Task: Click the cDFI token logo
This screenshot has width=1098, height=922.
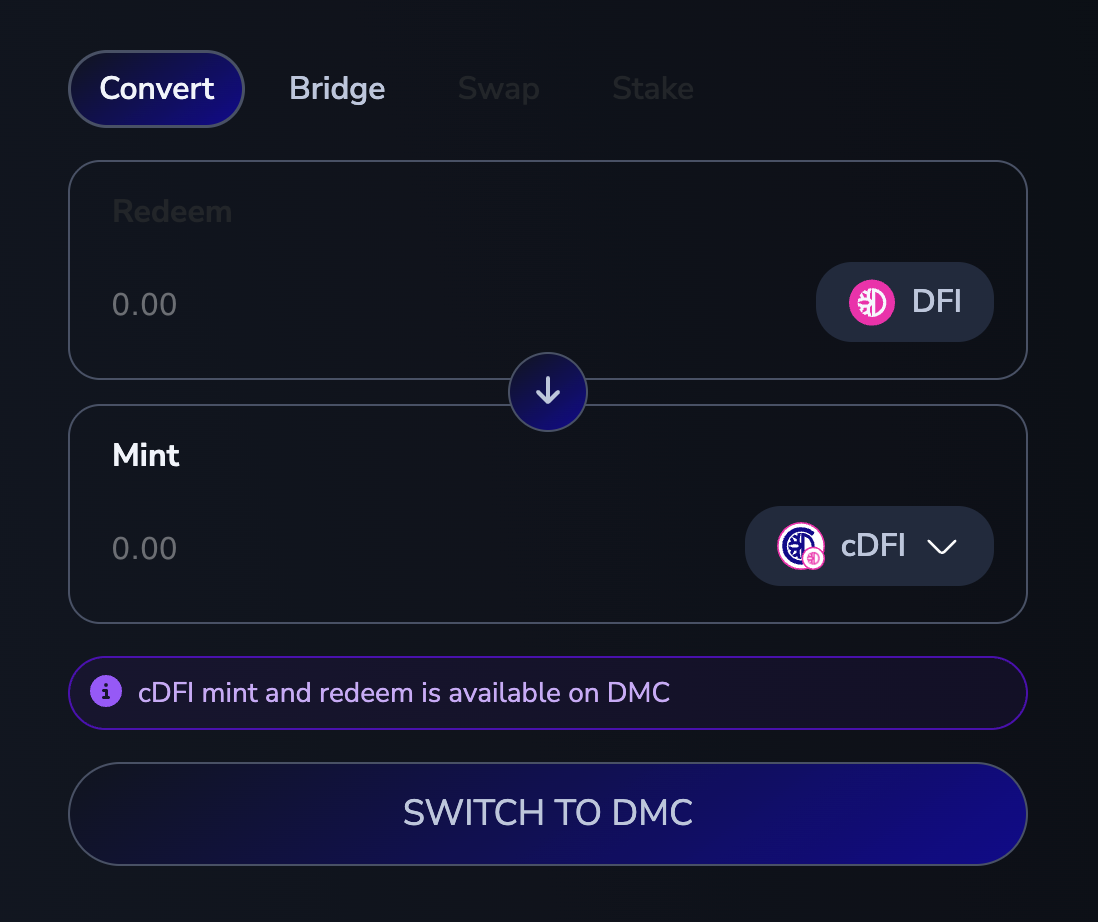Action: tap(800, 546)
